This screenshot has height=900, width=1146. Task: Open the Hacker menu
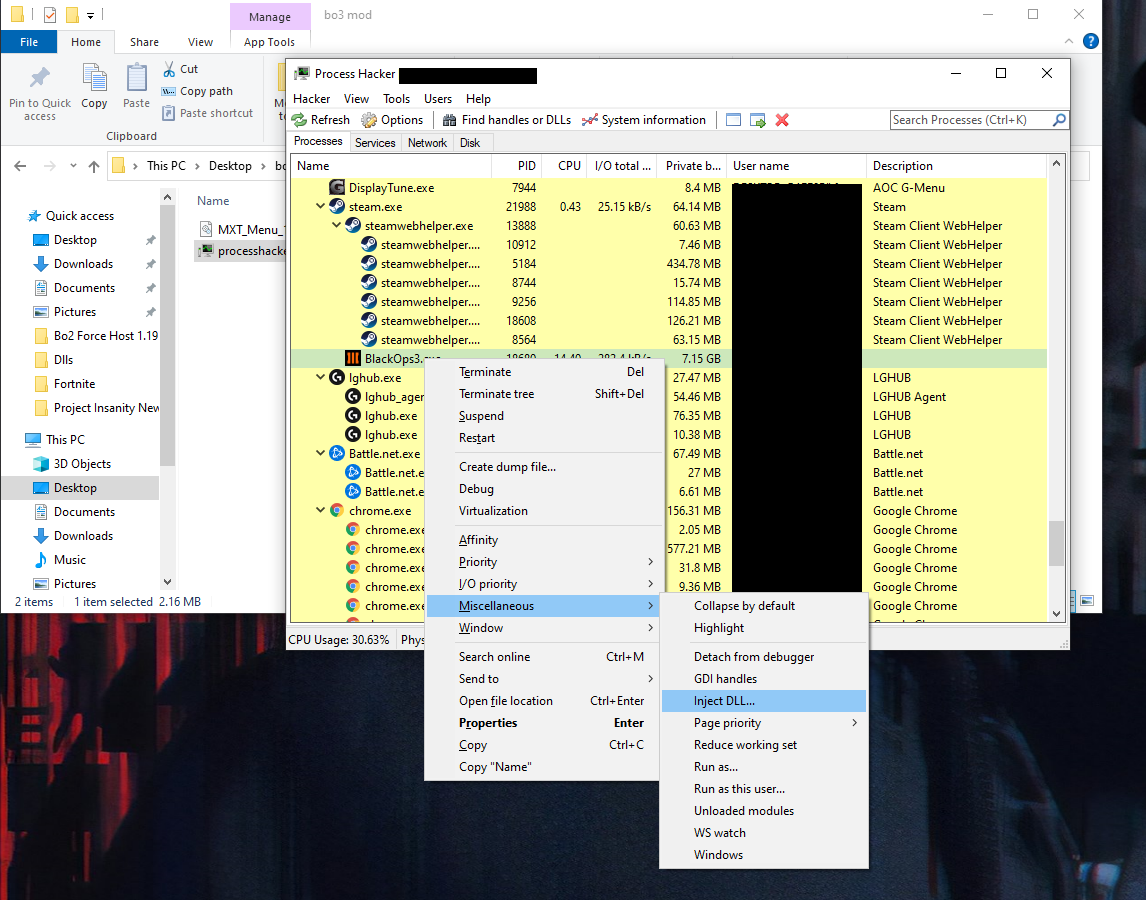pos(311,99)
